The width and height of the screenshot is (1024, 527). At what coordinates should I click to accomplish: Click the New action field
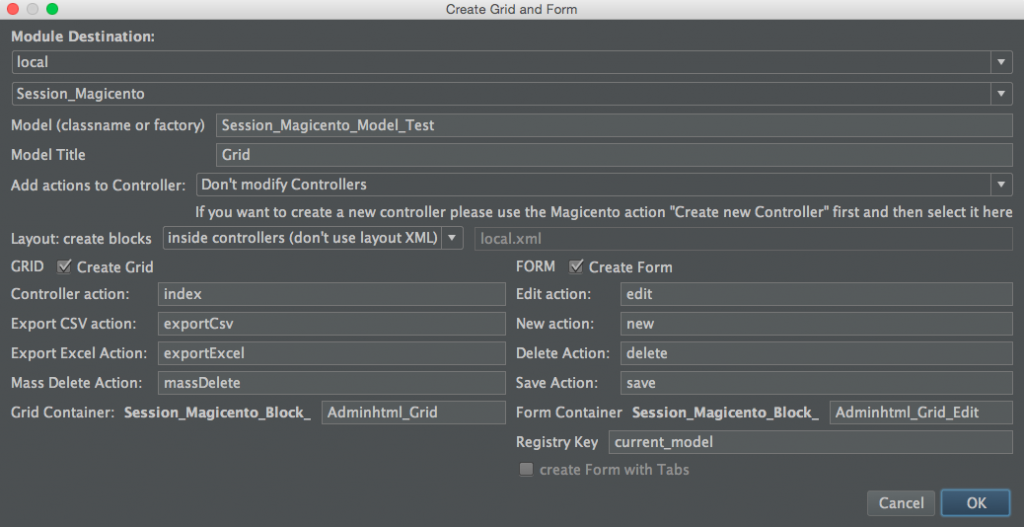pos(816,323)
